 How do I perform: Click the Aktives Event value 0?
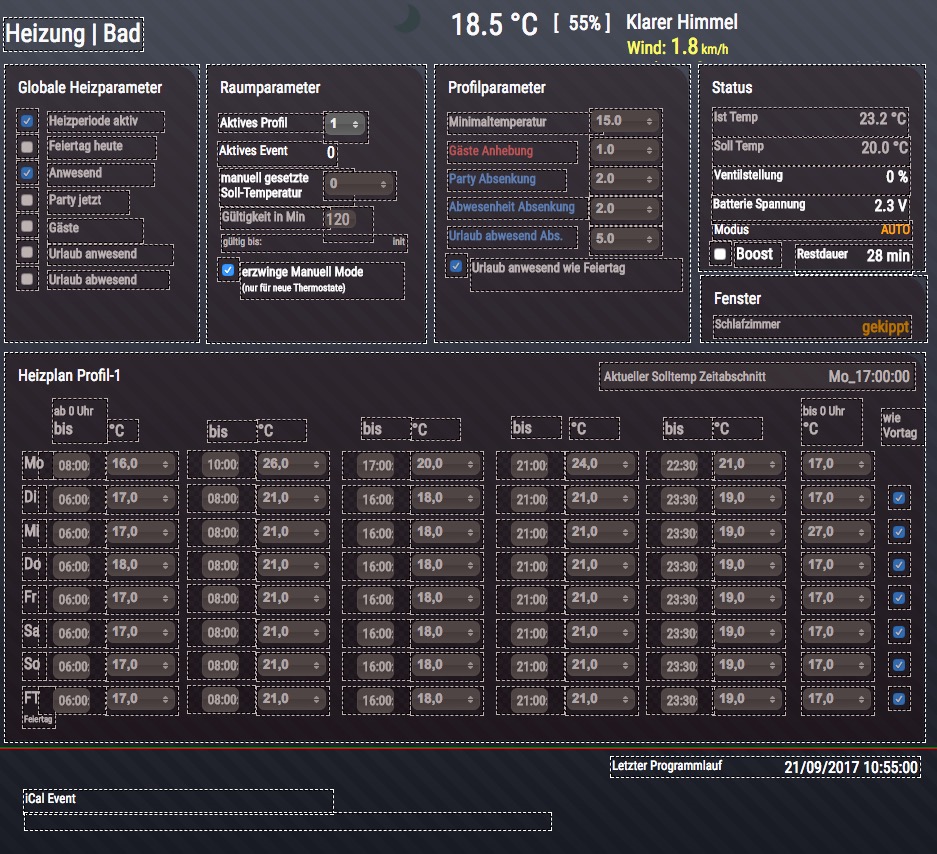[x=330, y=152]
